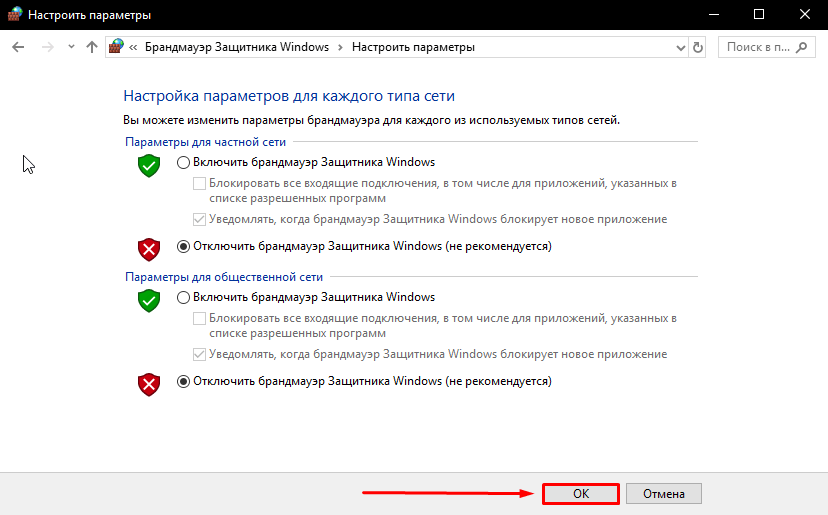Click green shield icon in public network section
This screenshot has width=828, height=515.
tap(149, 301)
